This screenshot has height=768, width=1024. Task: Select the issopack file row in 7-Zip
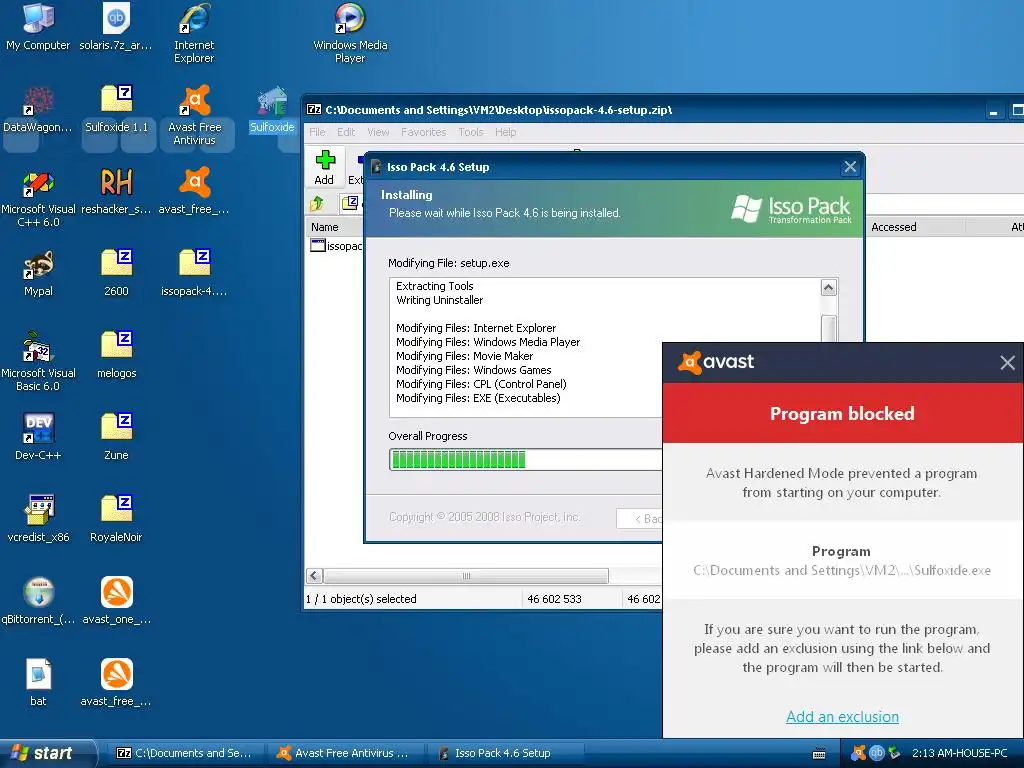pos(336,246)
